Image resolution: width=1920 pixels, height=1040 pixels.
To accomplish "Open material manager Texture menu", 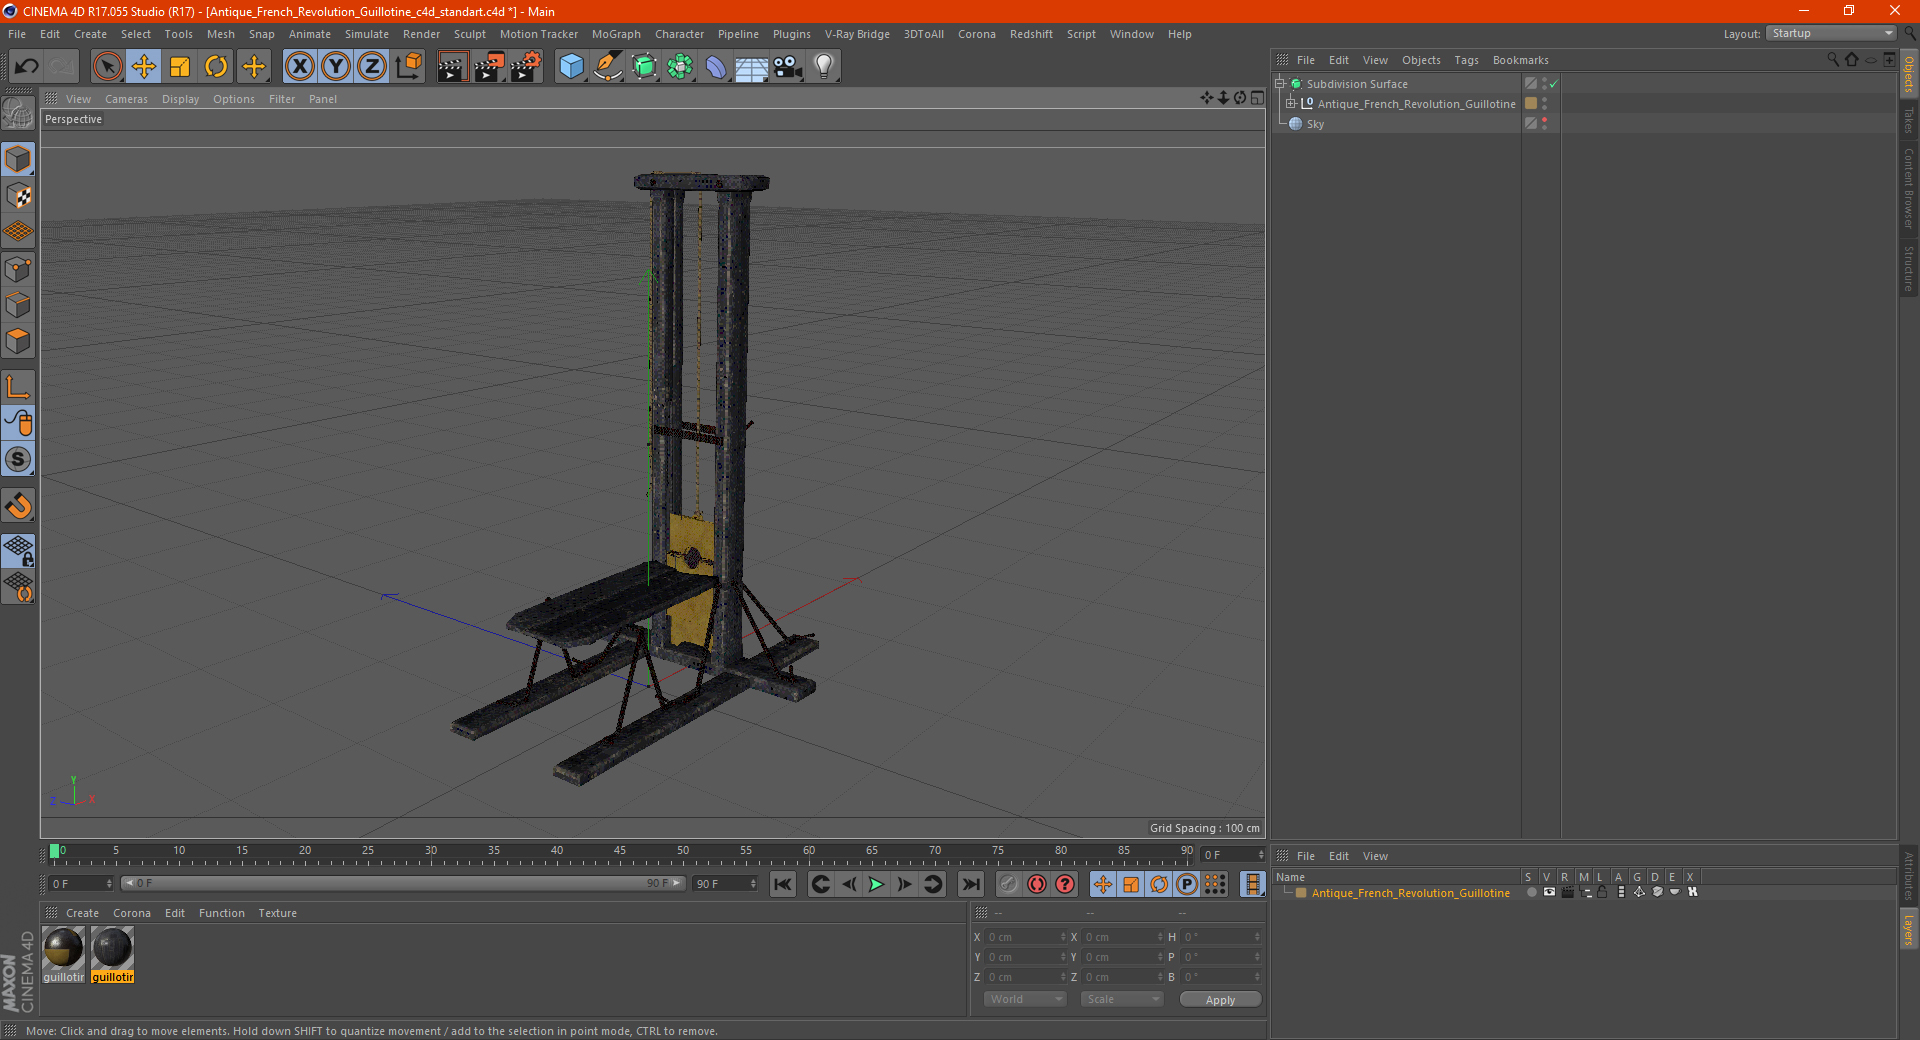I will coord(277,913).
